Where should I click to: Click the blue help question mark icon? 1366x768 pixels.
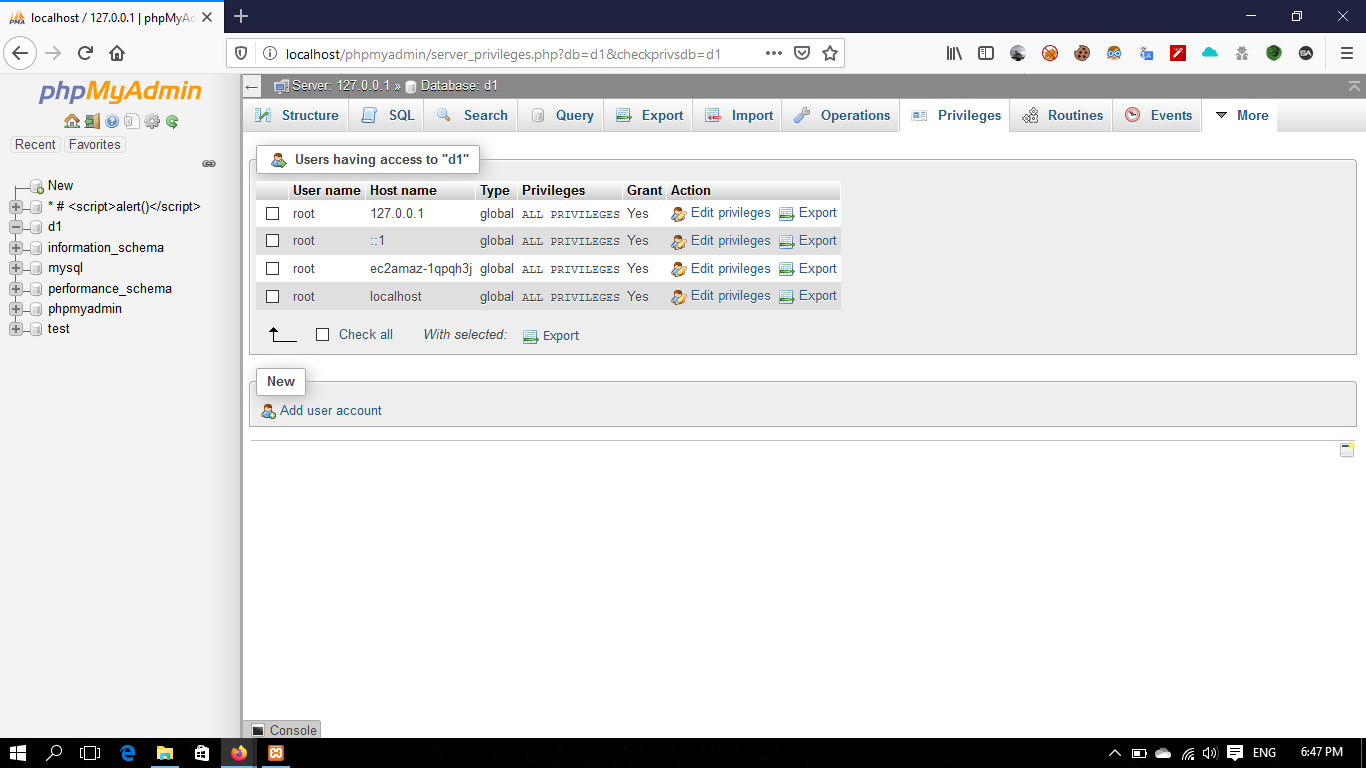(x=111, y=121)
